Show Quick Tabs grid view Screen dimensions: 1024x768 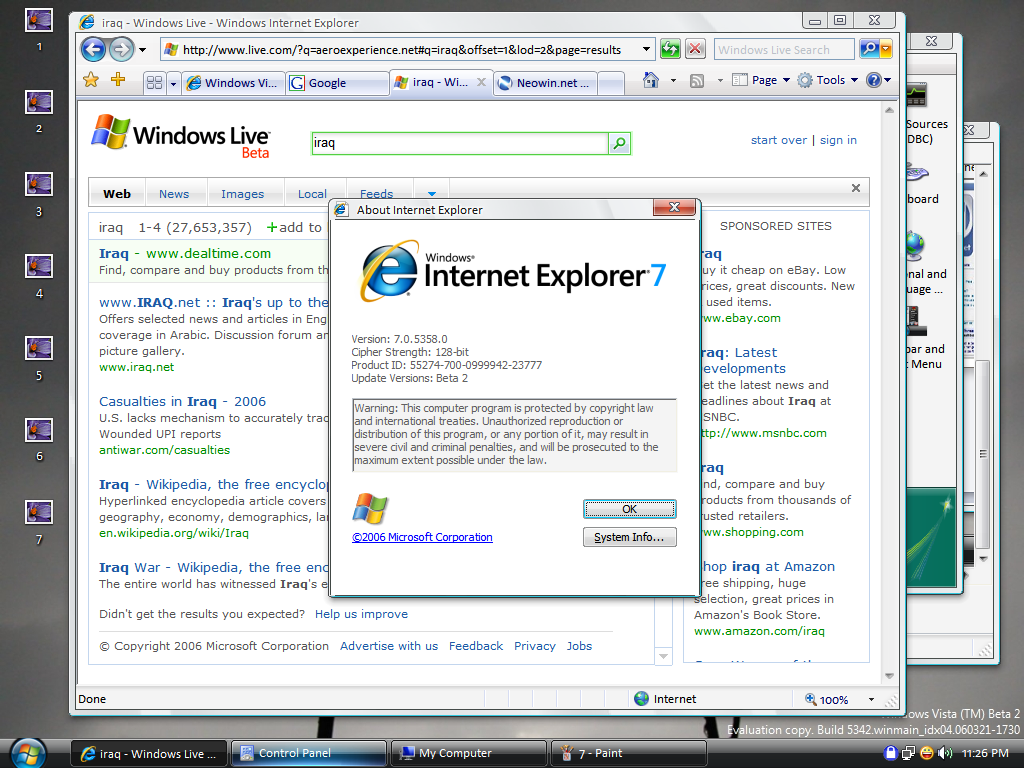click(x=155, y=83)
